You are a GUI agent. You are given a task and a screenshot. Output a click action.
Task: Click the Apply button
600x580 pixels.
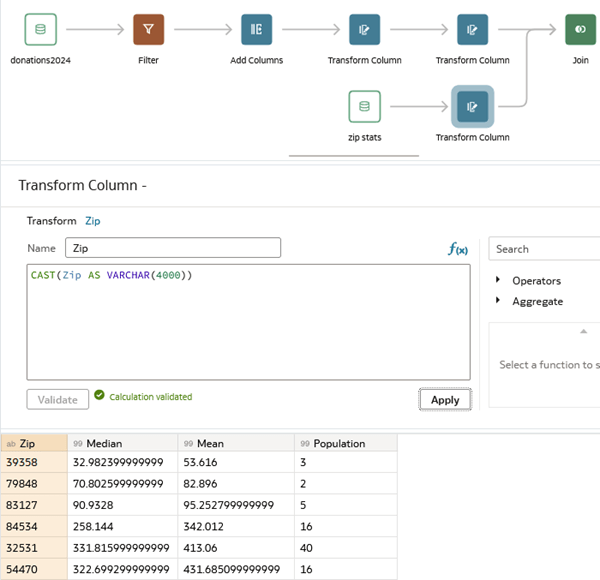445,399
